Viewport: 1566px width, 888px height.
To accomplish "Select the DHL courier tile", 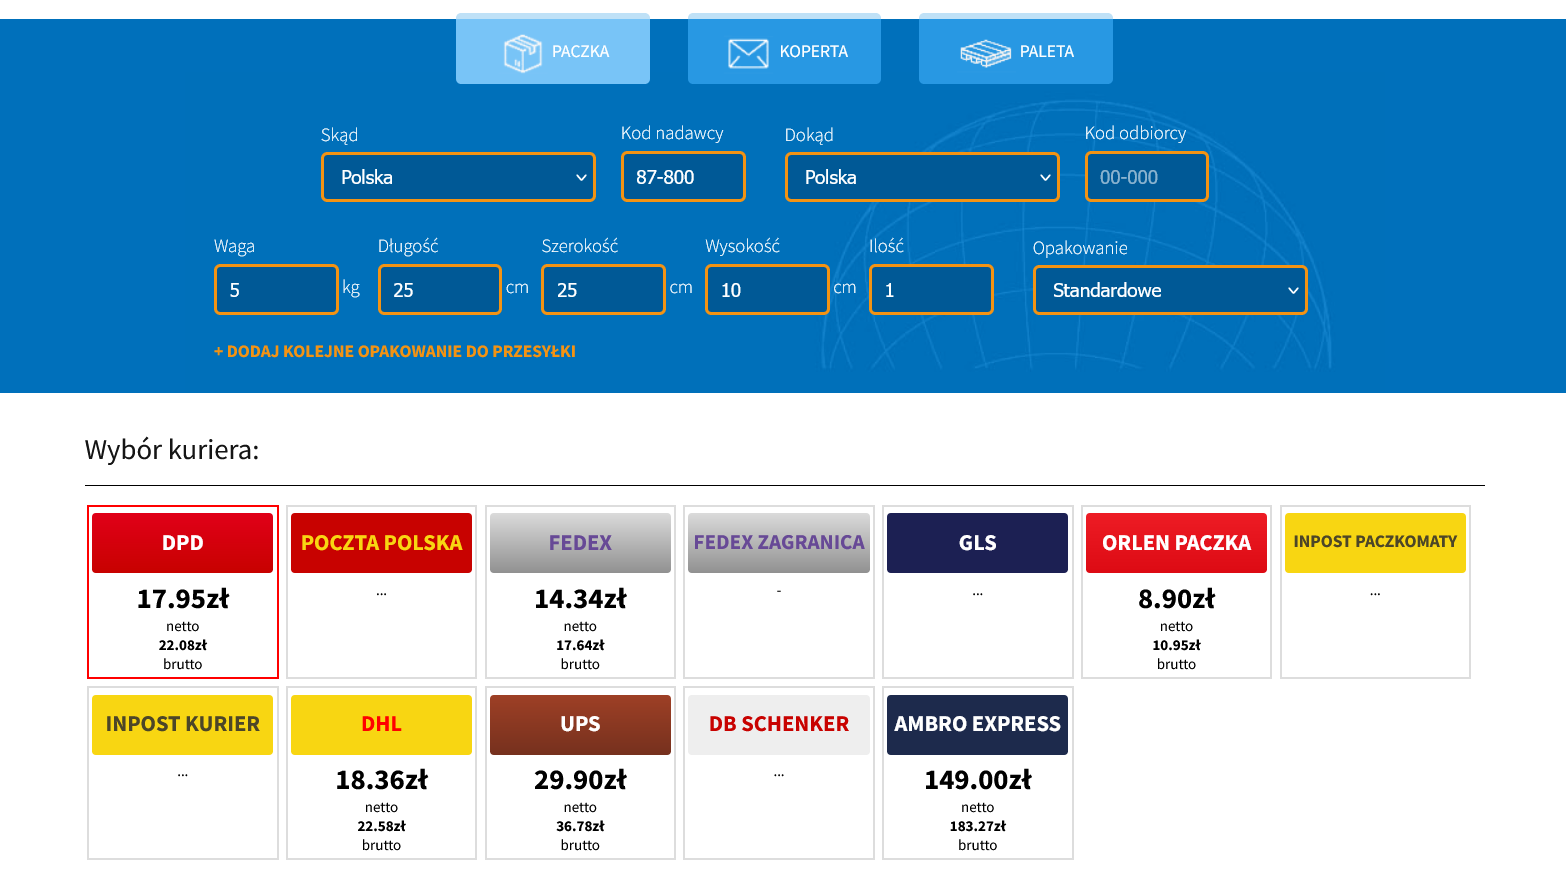I will tap(381, 772).
